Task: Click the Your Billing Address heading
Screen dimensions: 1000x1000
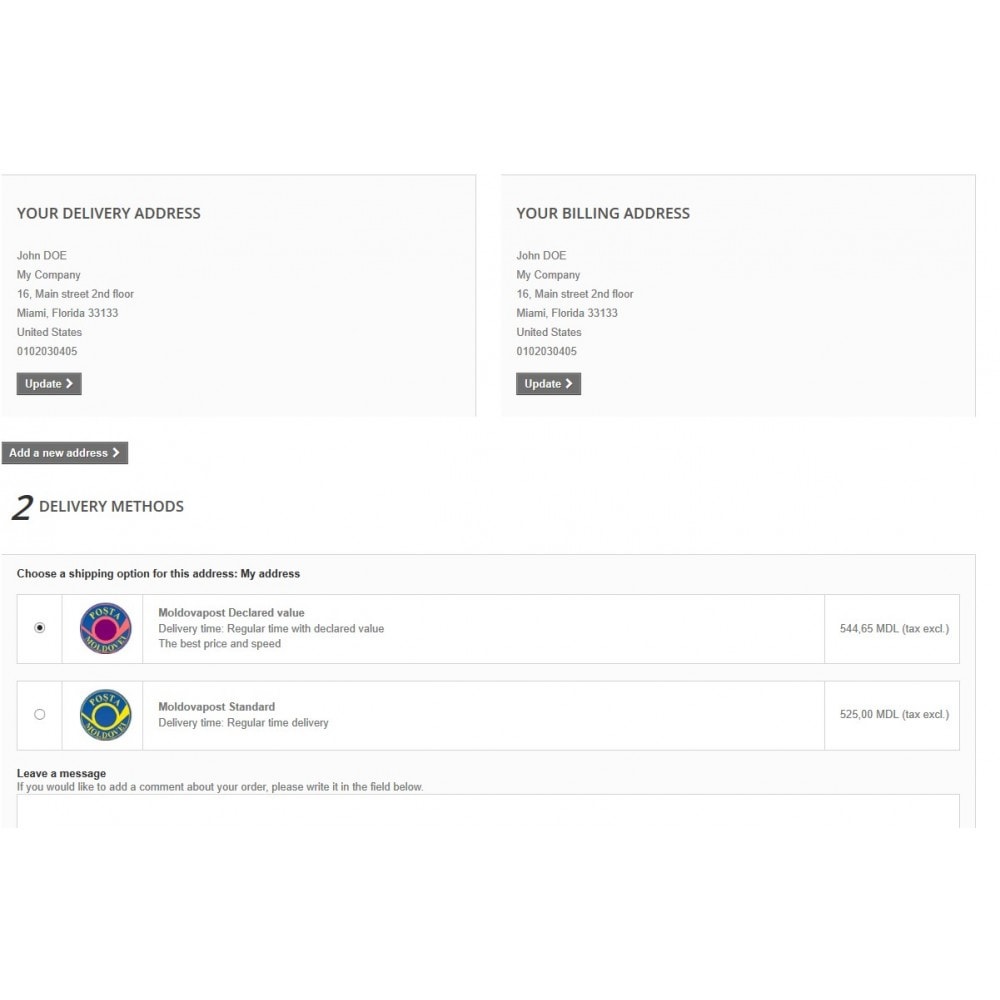Action: point(603,213)
